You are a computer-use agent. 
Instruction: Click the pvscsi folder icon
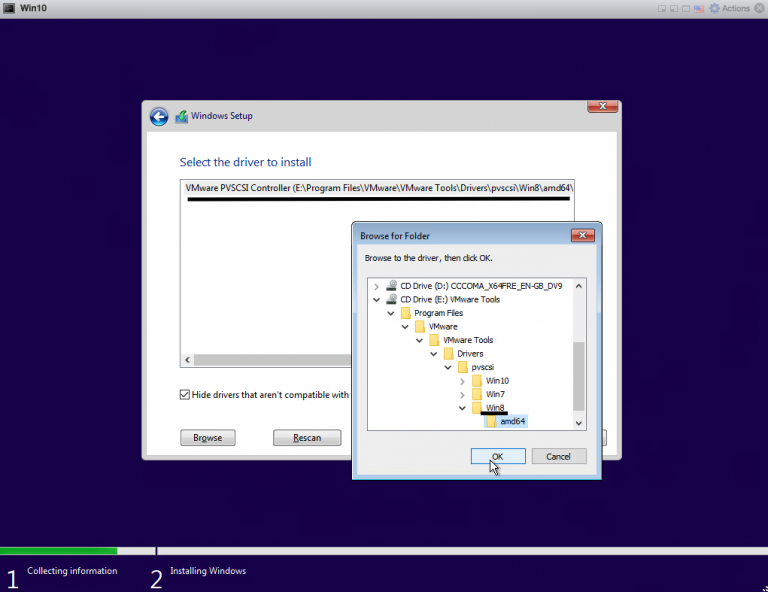[x=462, y=367]
